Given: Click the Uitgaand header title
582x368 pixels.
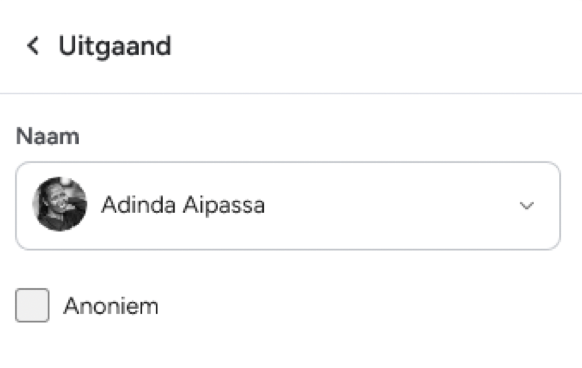Looking at the screenshot, I should (115, 46).
